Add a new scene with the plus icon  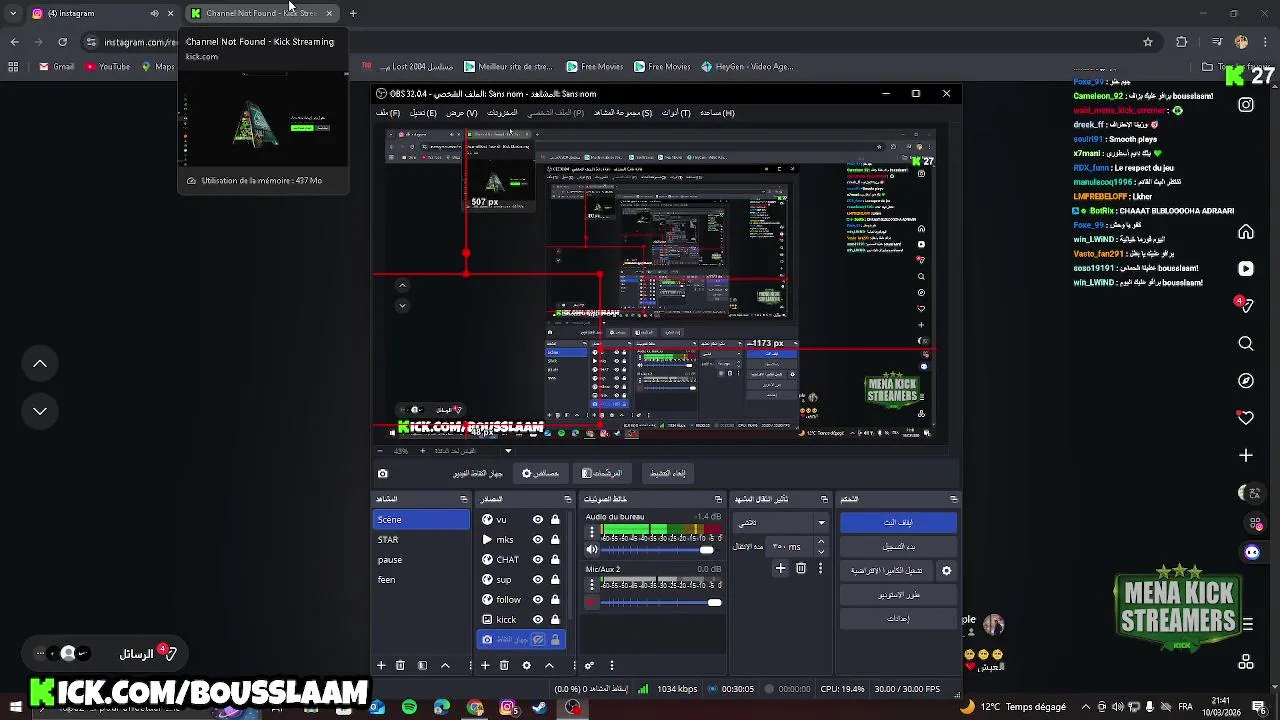pyautogui.click(x=380, y=665)
